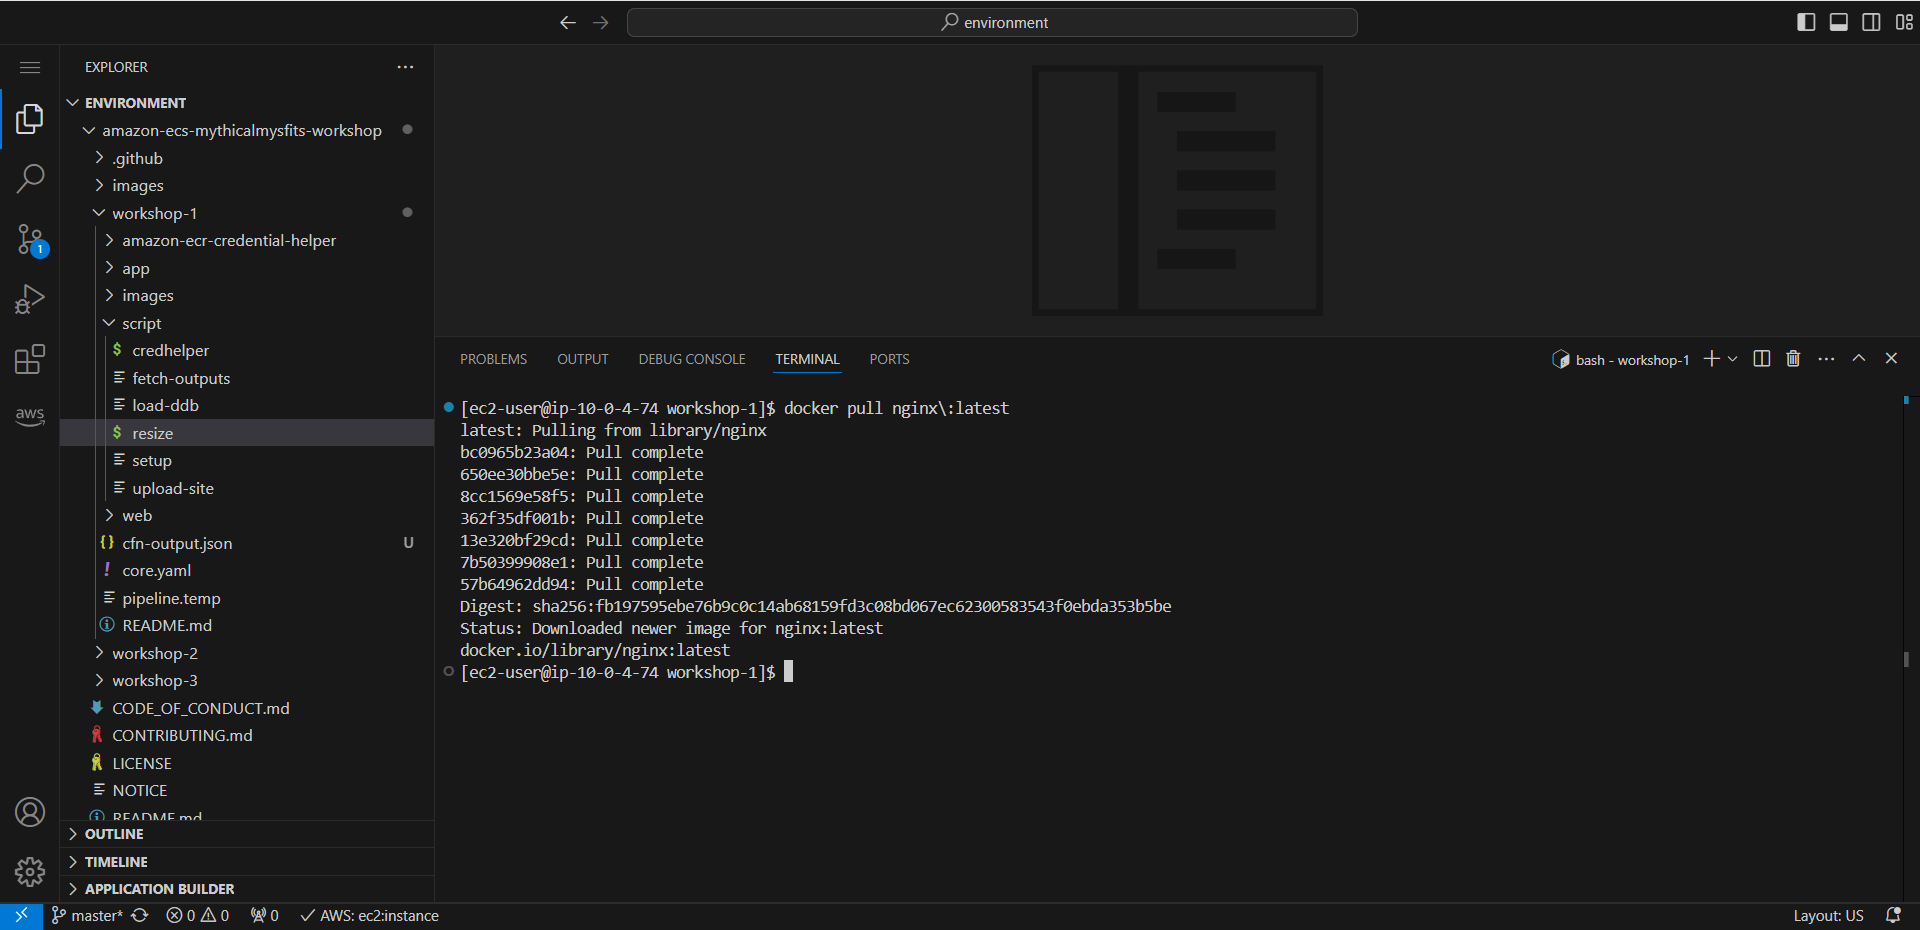Expand the app folder
This screenshot has width=1920, height=930.
tap(247, 269)
